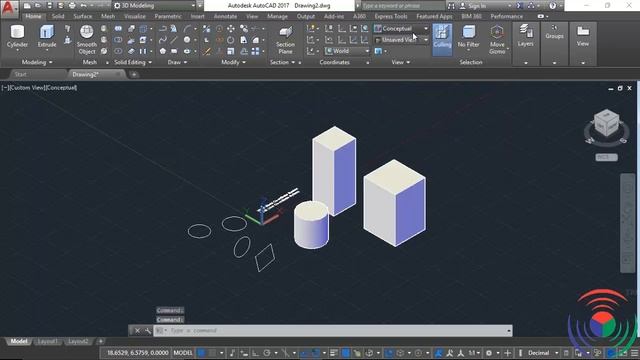The image size is (640, 360).
Task: Toggle lineweight display in status bar
Action: 333,353
